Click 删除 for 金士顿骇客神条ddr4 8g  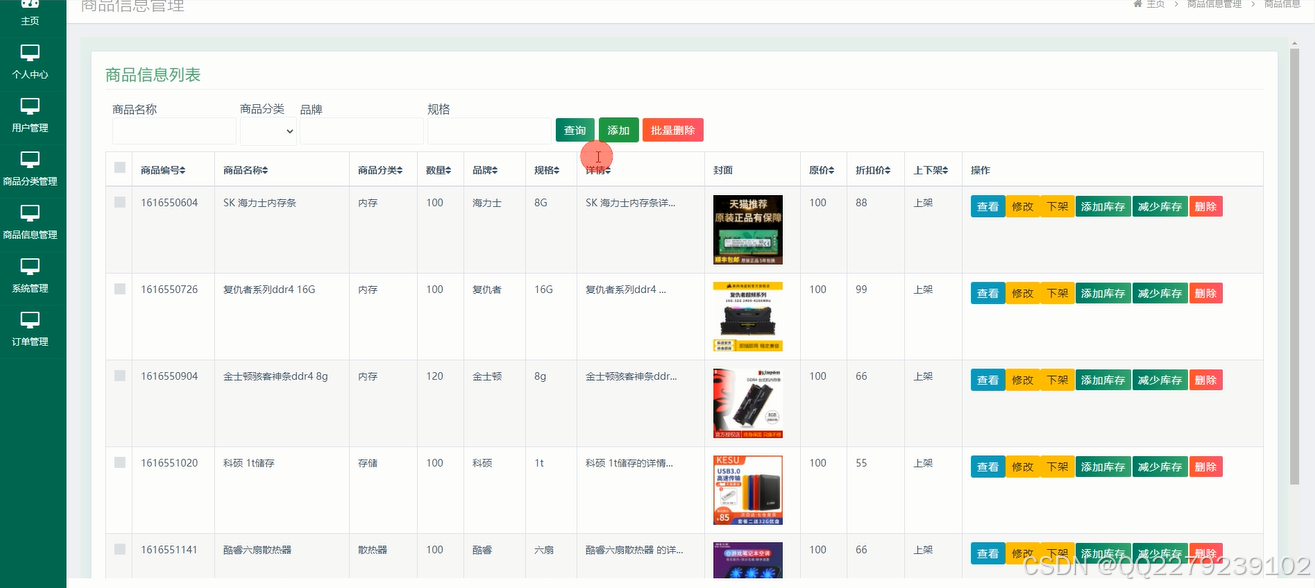coord(1206,380)
